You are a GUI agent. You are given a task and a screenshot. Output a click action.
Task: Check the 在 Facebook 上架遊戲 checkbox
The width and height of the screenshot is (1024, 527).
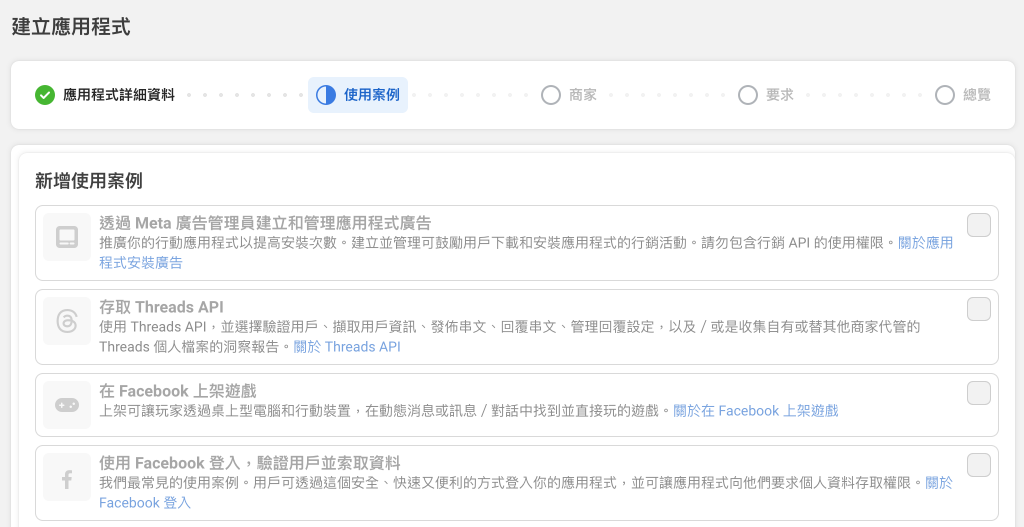click(979, 393)
